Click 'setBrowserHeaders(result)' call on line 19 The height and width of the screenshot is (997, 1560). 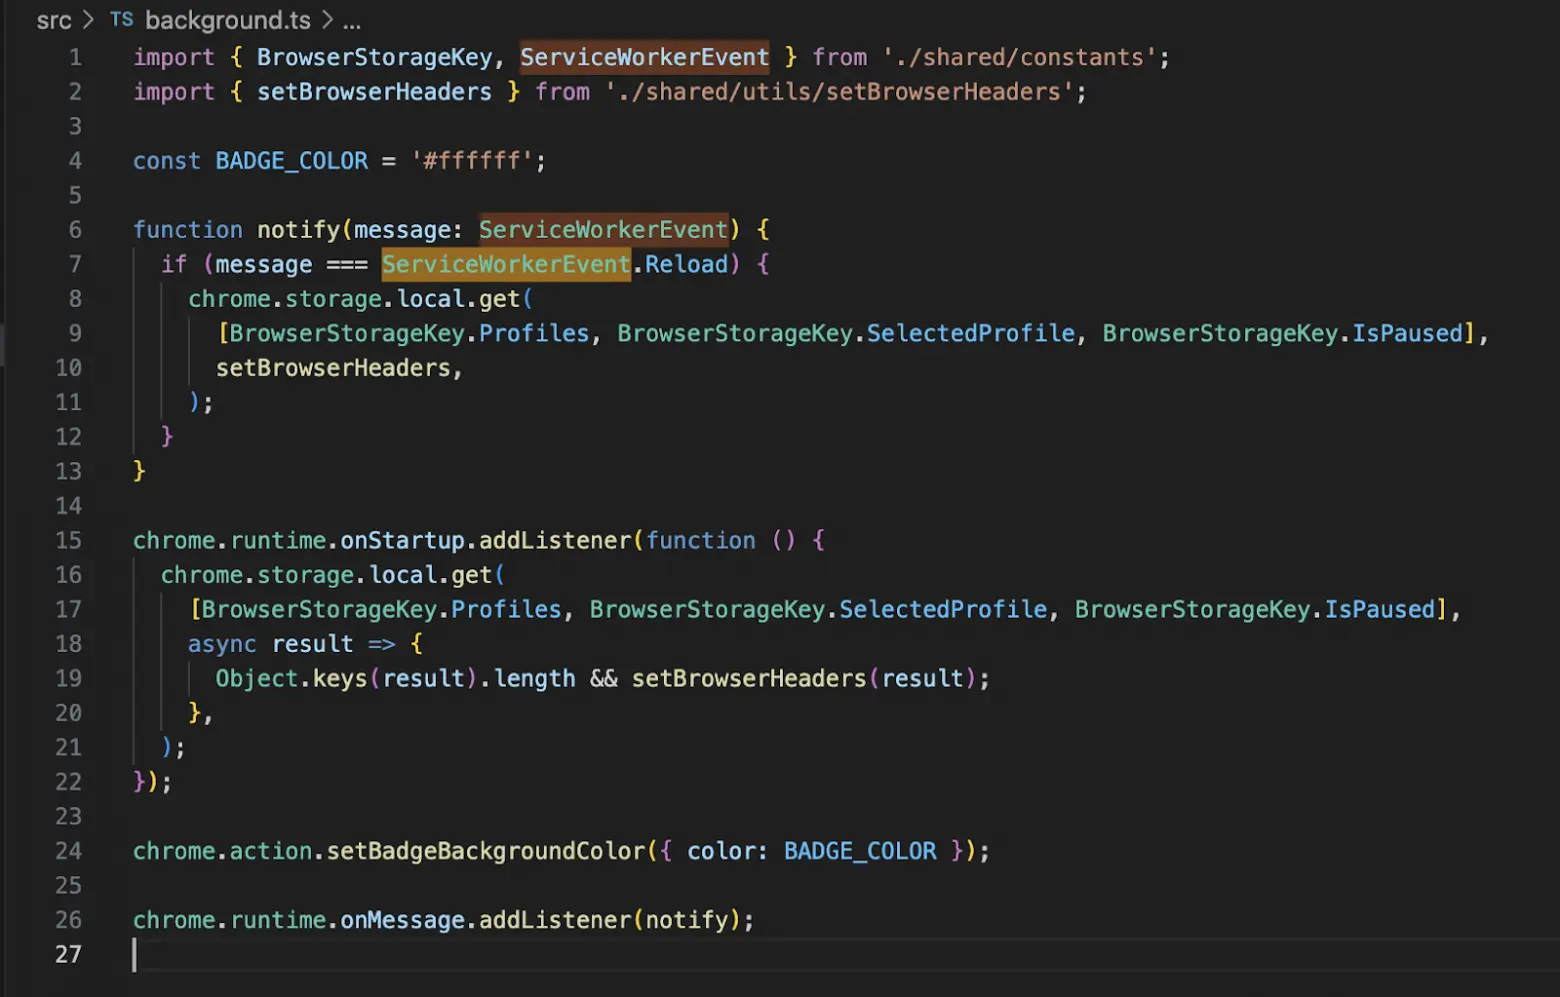(x=804, y=679)
